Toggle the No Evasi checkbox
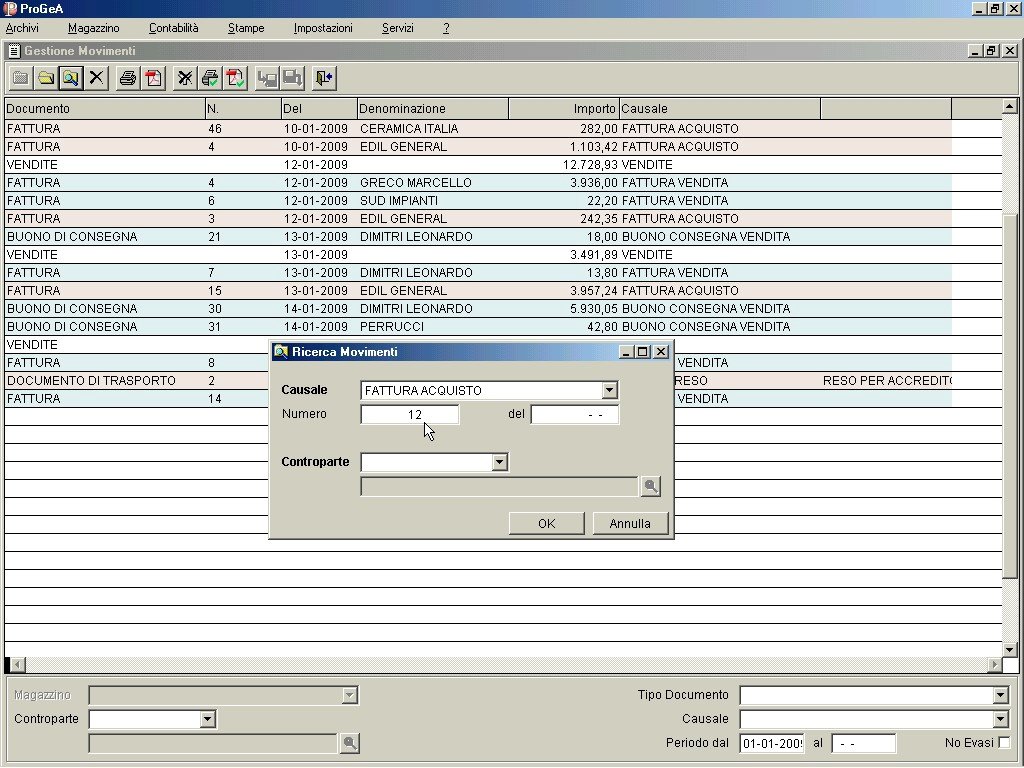 (1004, 743)
